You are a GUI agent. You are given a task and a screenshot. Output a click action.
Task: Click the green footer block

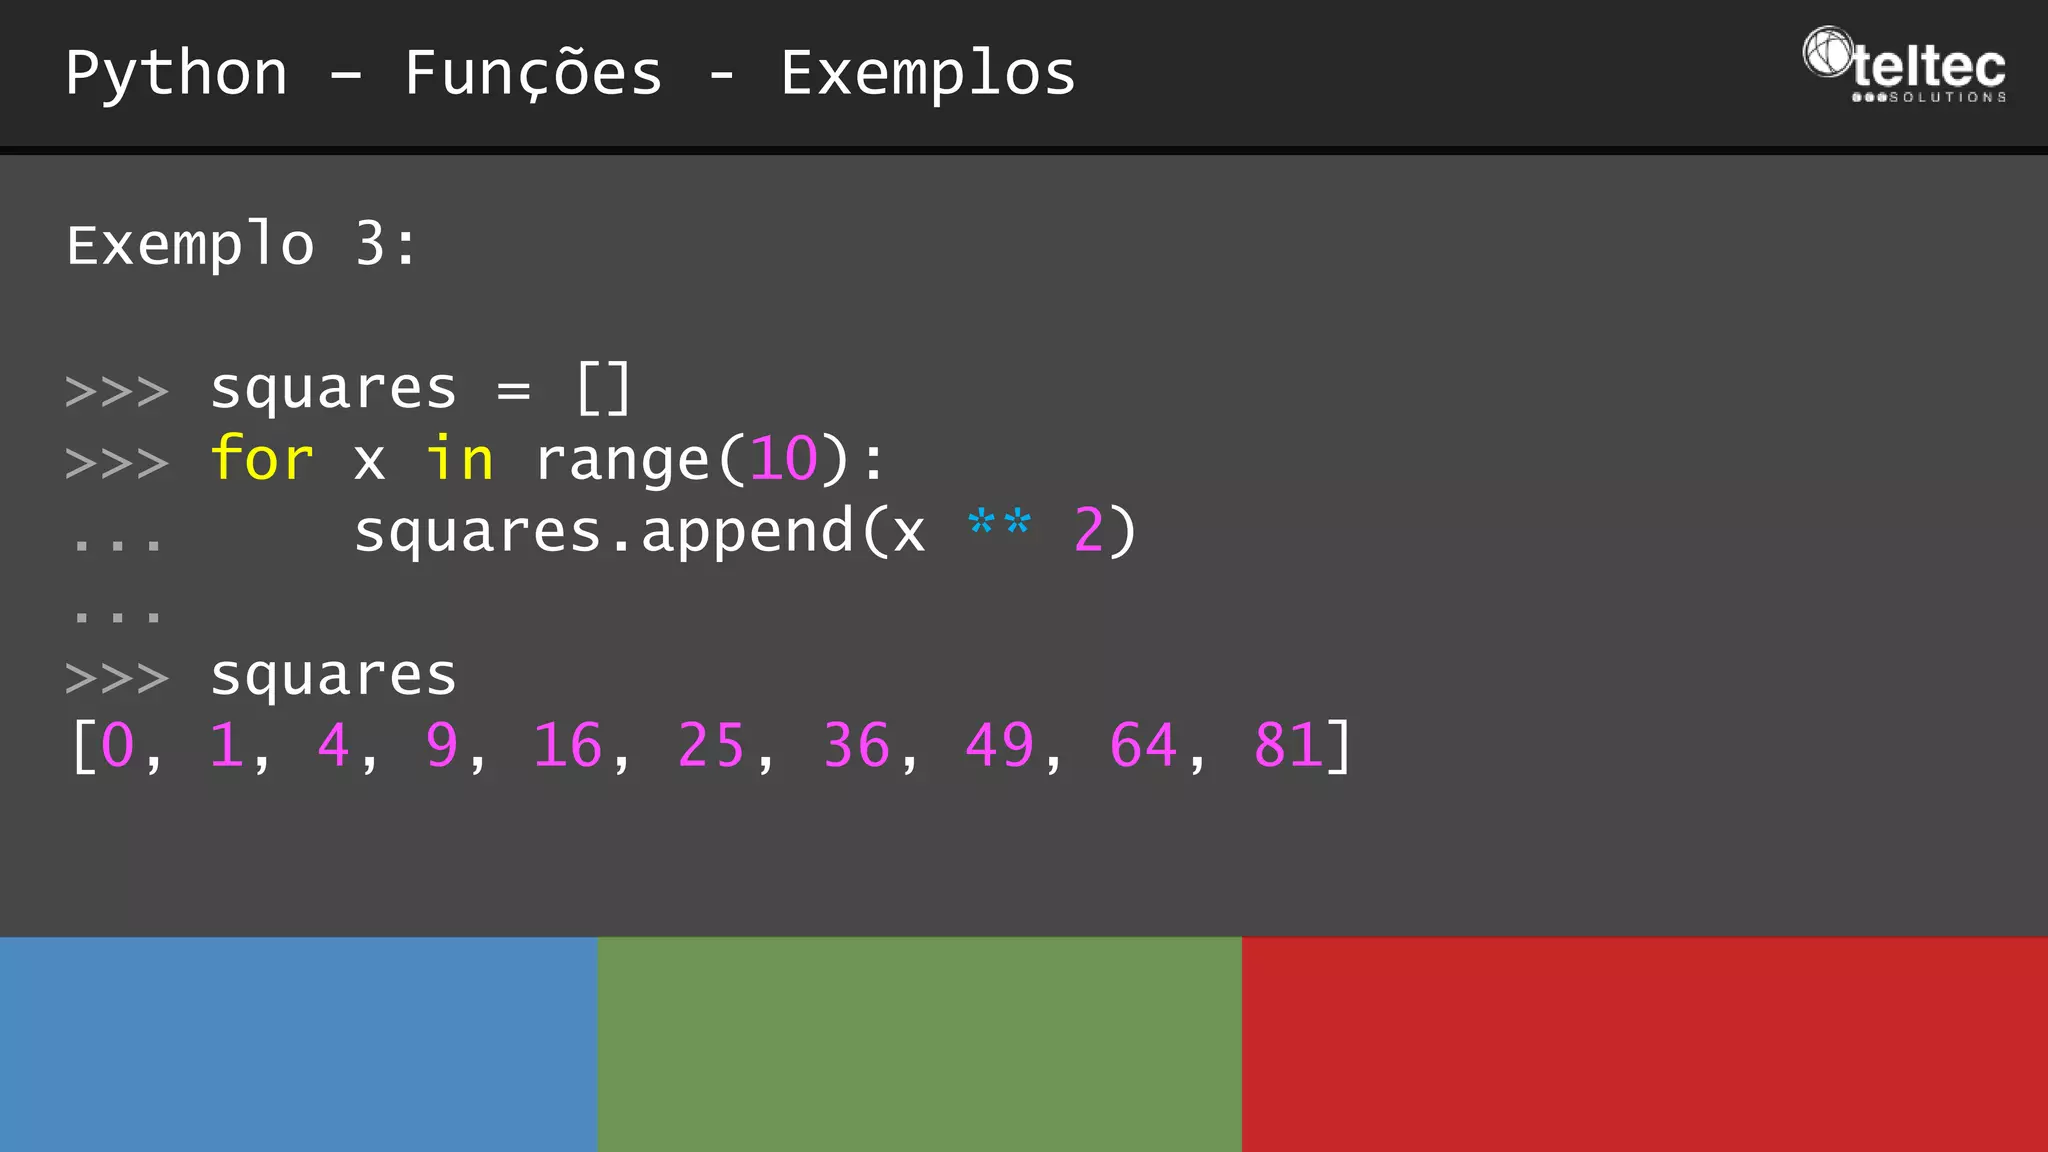pos(920,1044)
